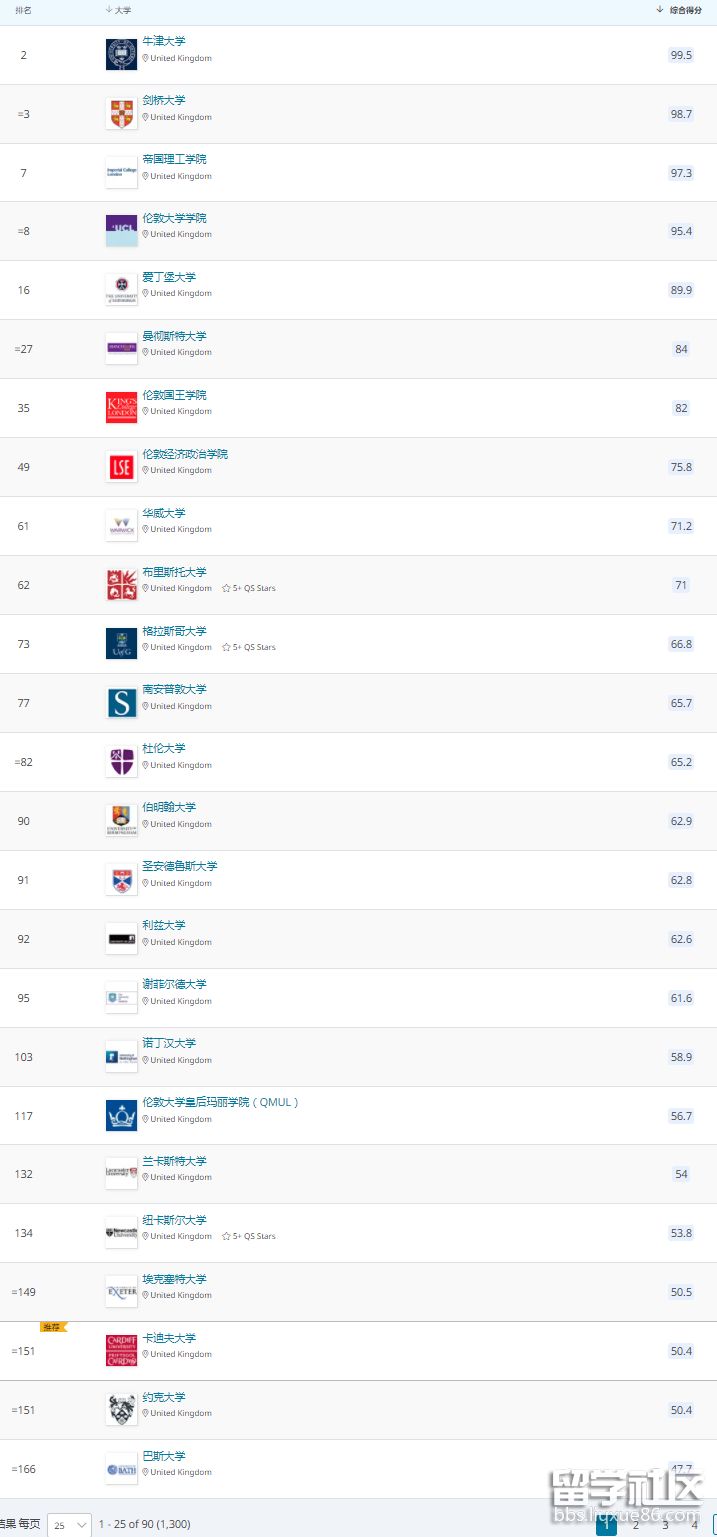Go to page 2 of results

tap(635, 1525)
